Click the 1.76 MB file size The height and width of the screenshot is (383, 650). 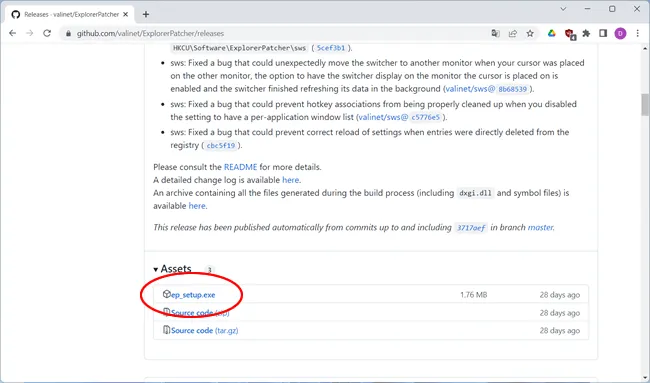[x=473, y=295]
